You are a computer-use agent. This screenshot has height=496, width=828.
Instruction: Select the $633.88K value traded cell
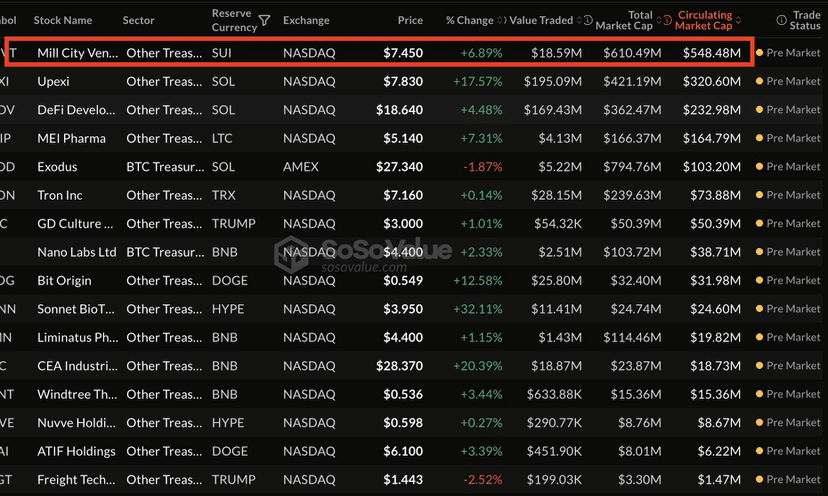[x=554, y=395]
